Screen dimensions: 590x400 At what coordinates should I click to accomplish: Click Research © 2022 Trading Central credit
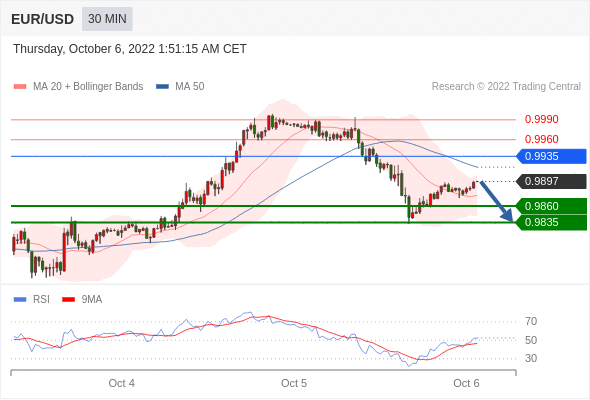[x=506, y=87]
